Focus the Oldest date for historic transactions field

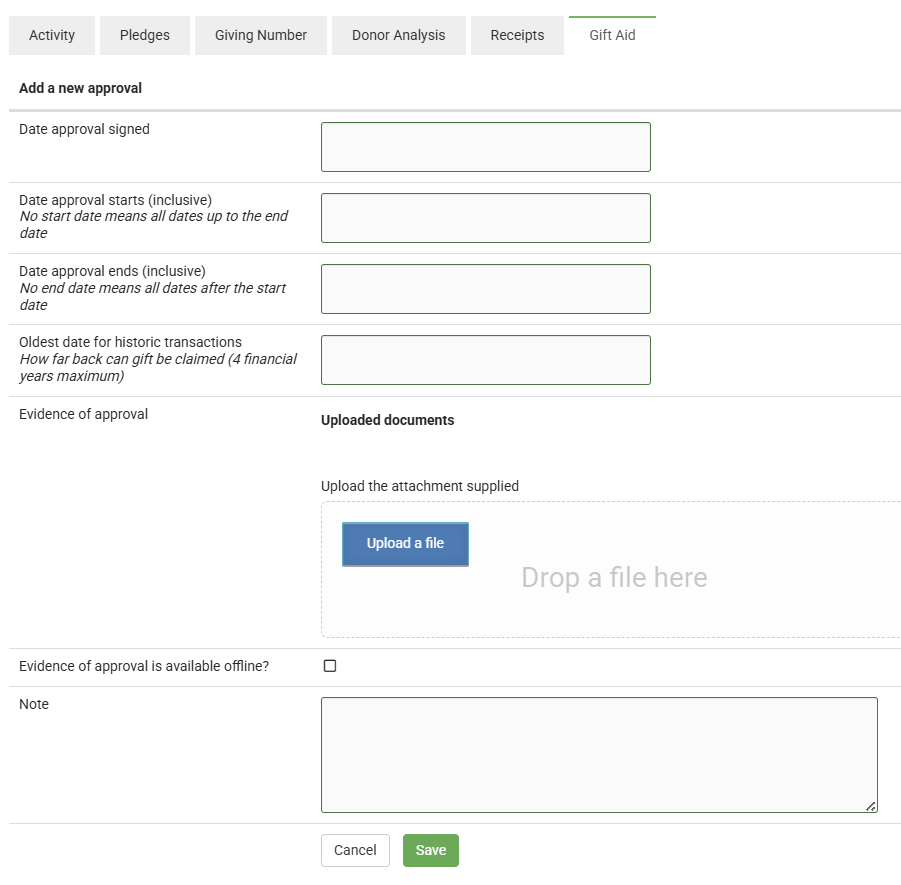point(486,360)
